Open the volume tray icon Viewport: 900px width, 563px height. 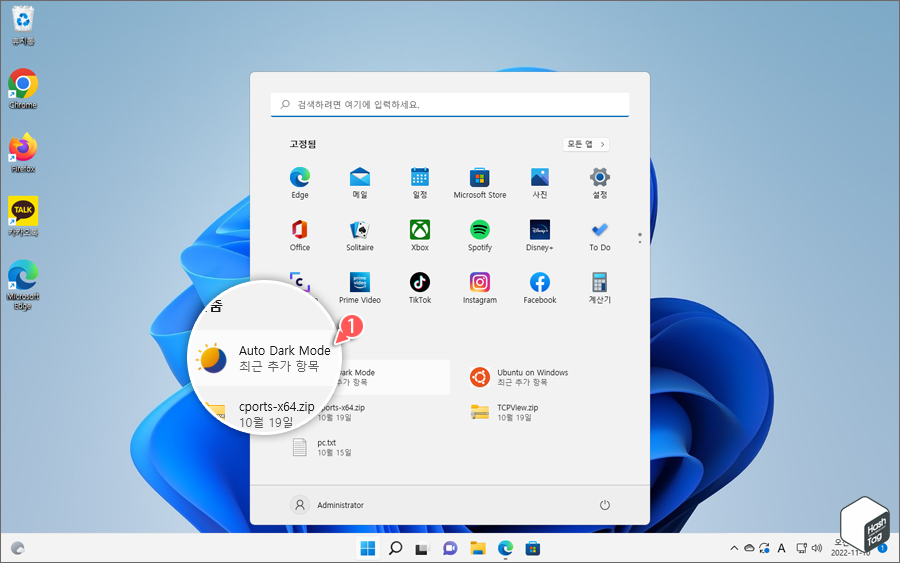point(817,549)
